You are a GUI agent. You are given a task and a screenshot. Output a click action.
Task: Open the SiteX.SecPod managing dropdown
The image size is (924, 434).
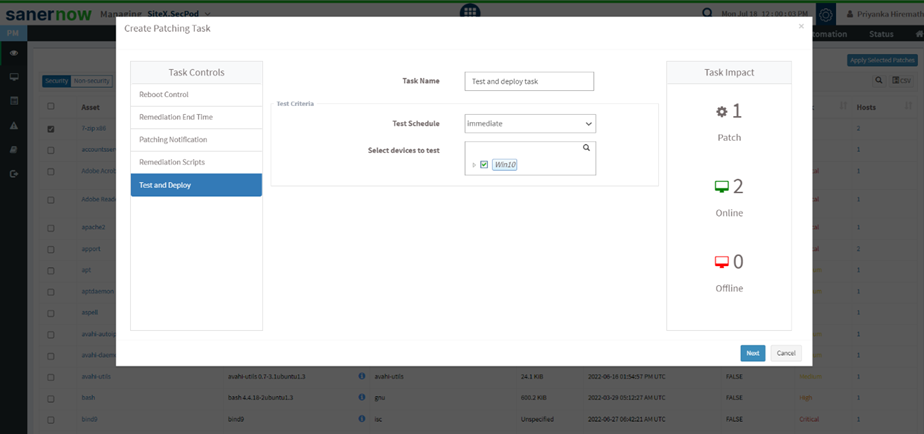(x=179, y=13)
